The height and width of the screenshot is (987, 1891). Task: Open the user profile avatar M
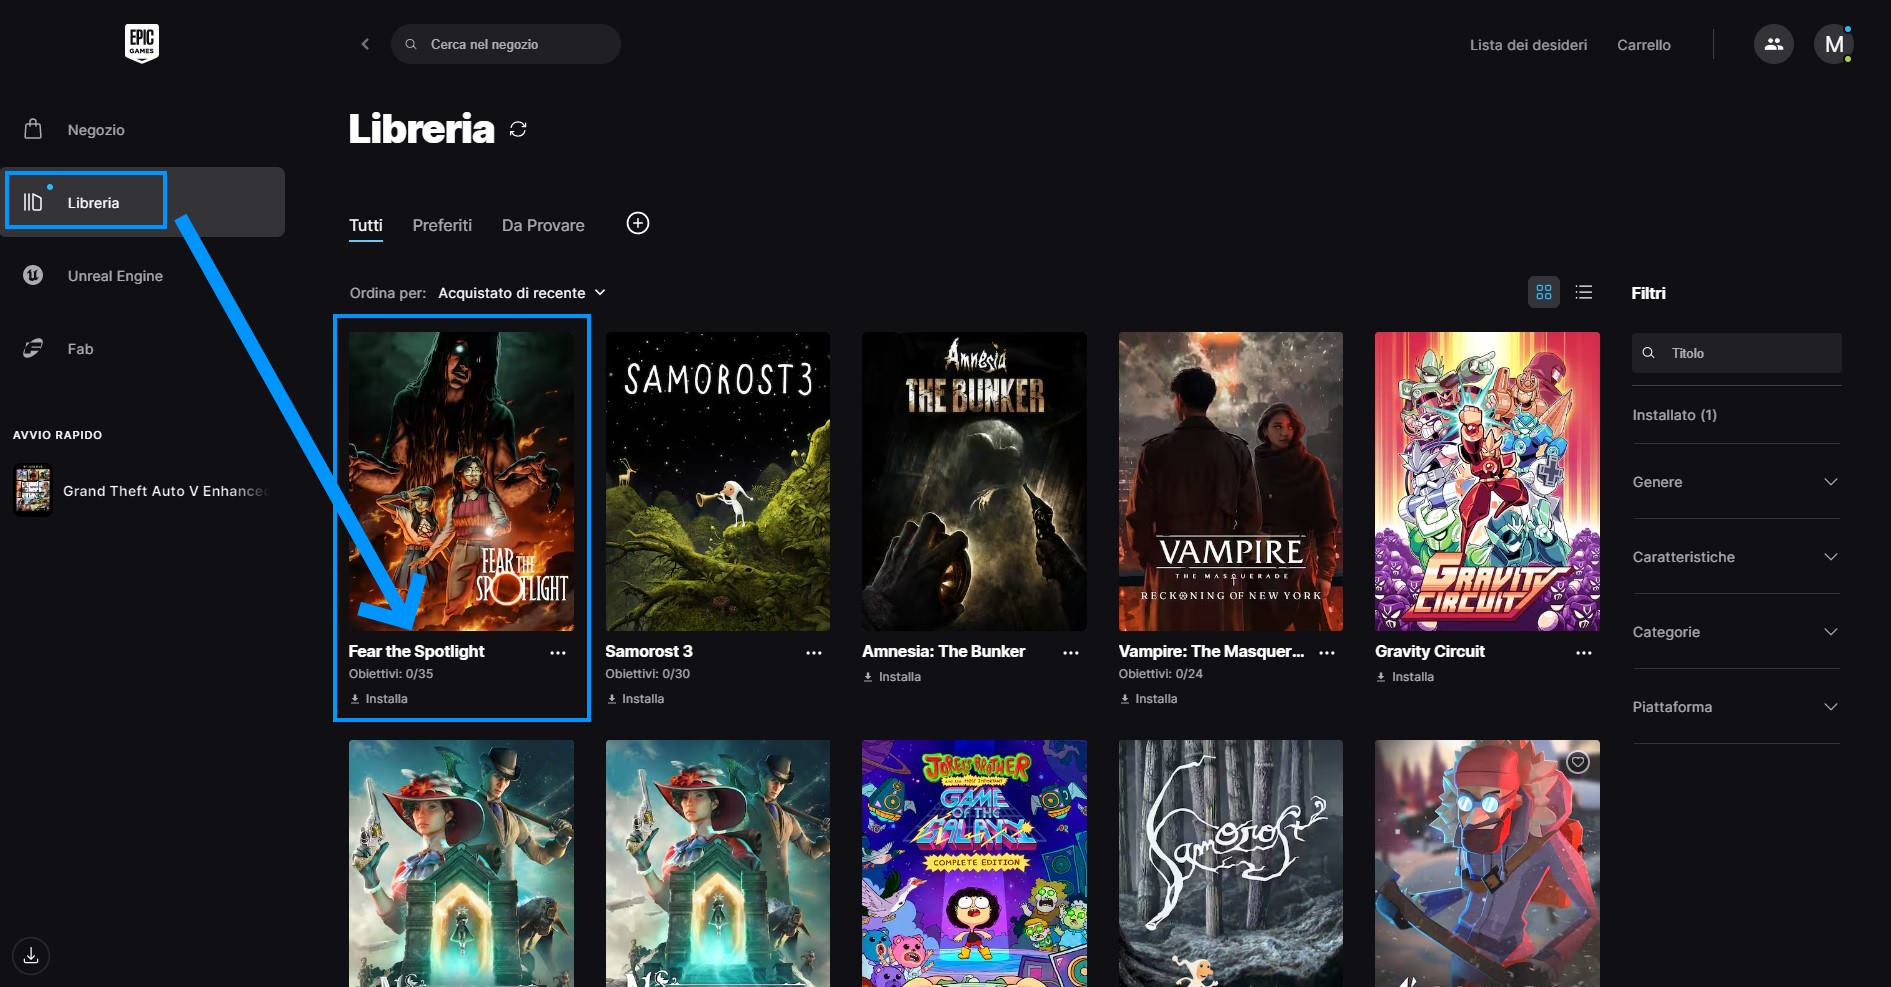click(1833, 44)
